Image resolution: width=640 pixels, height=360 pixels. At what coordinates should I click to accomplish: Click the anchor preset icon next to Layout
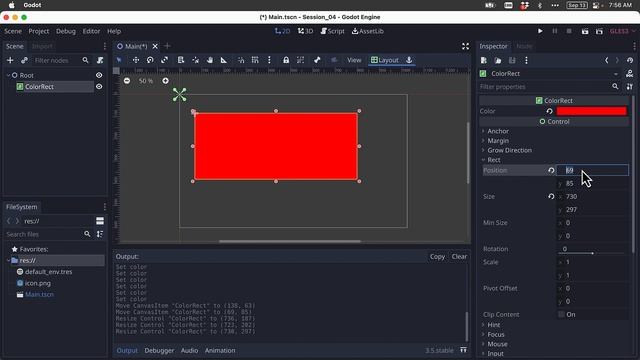(x=409, y=60)
